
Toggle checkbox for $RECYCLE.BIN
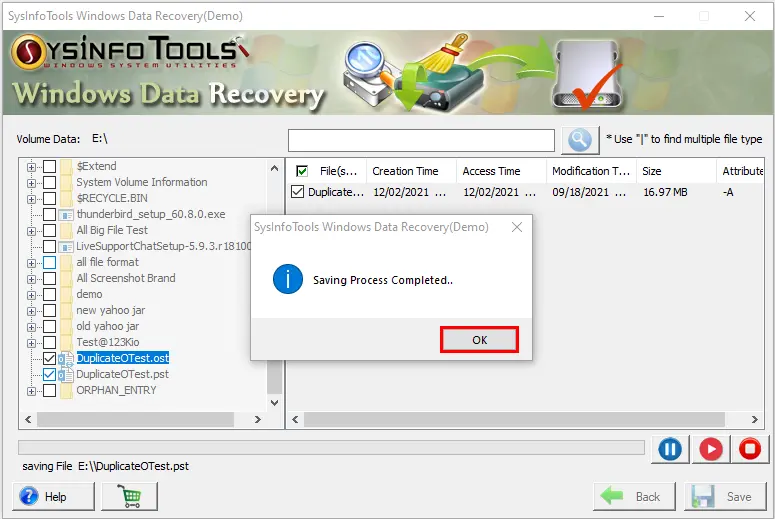point(49,199)
